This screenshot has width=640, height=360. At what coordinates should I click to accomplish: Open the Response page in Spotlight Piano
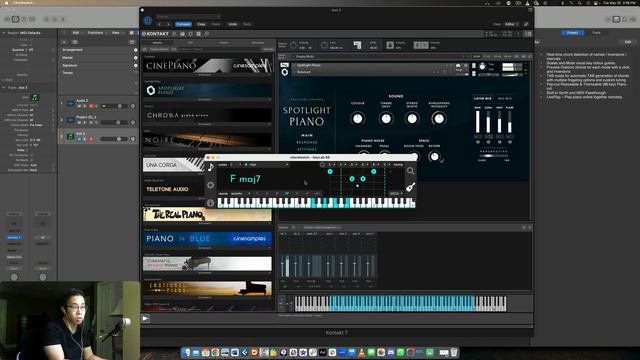pyautogui.click(x=307, y=142)
